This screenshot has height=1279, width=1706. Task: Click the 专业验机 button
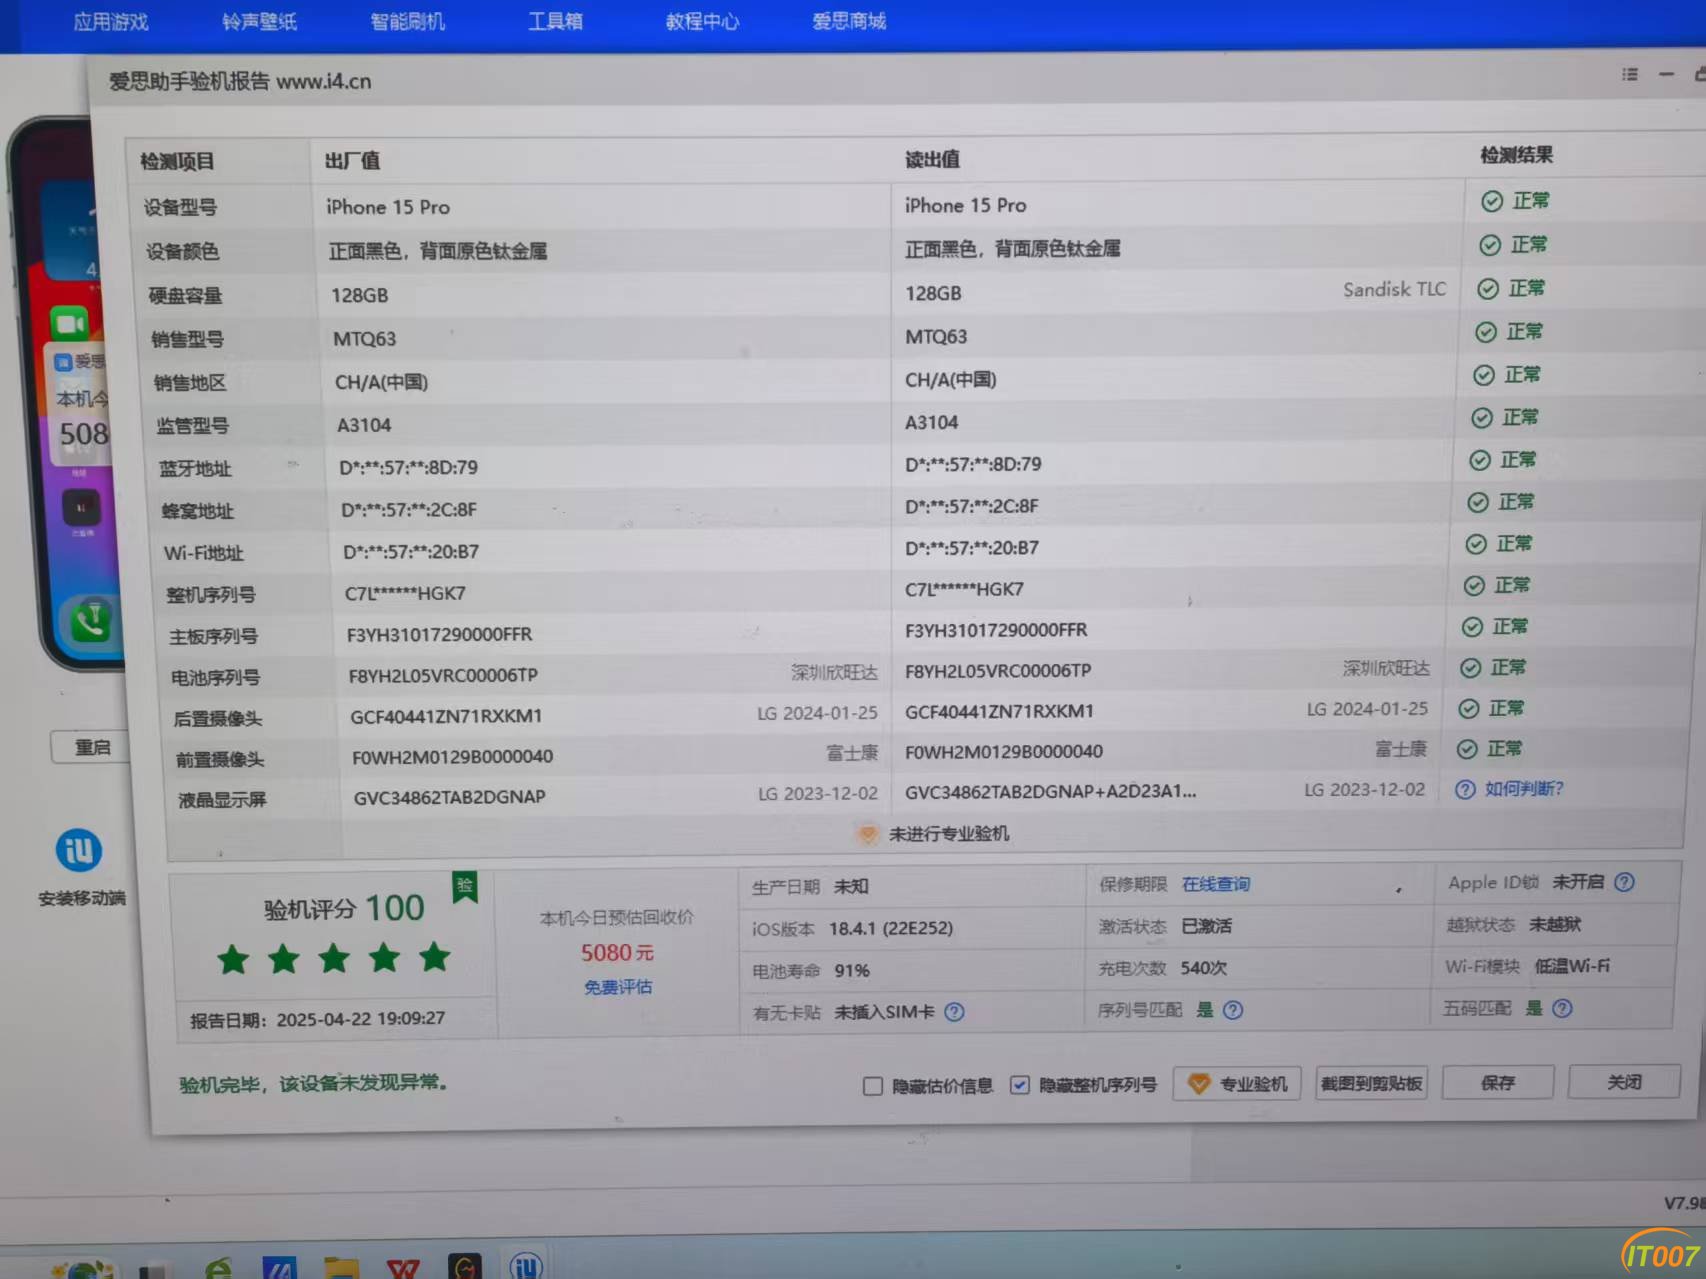click(x=1237, y=1084)
